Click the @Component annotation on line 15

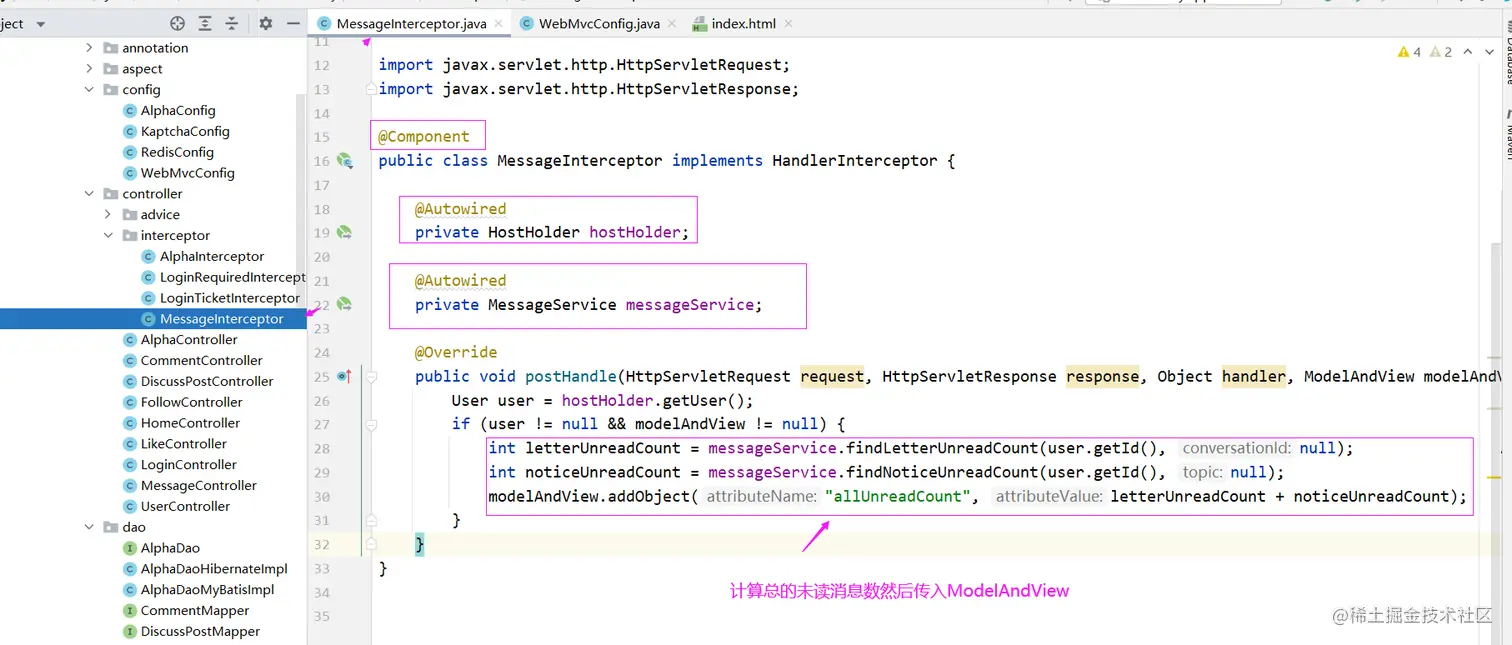pos(424,137)
